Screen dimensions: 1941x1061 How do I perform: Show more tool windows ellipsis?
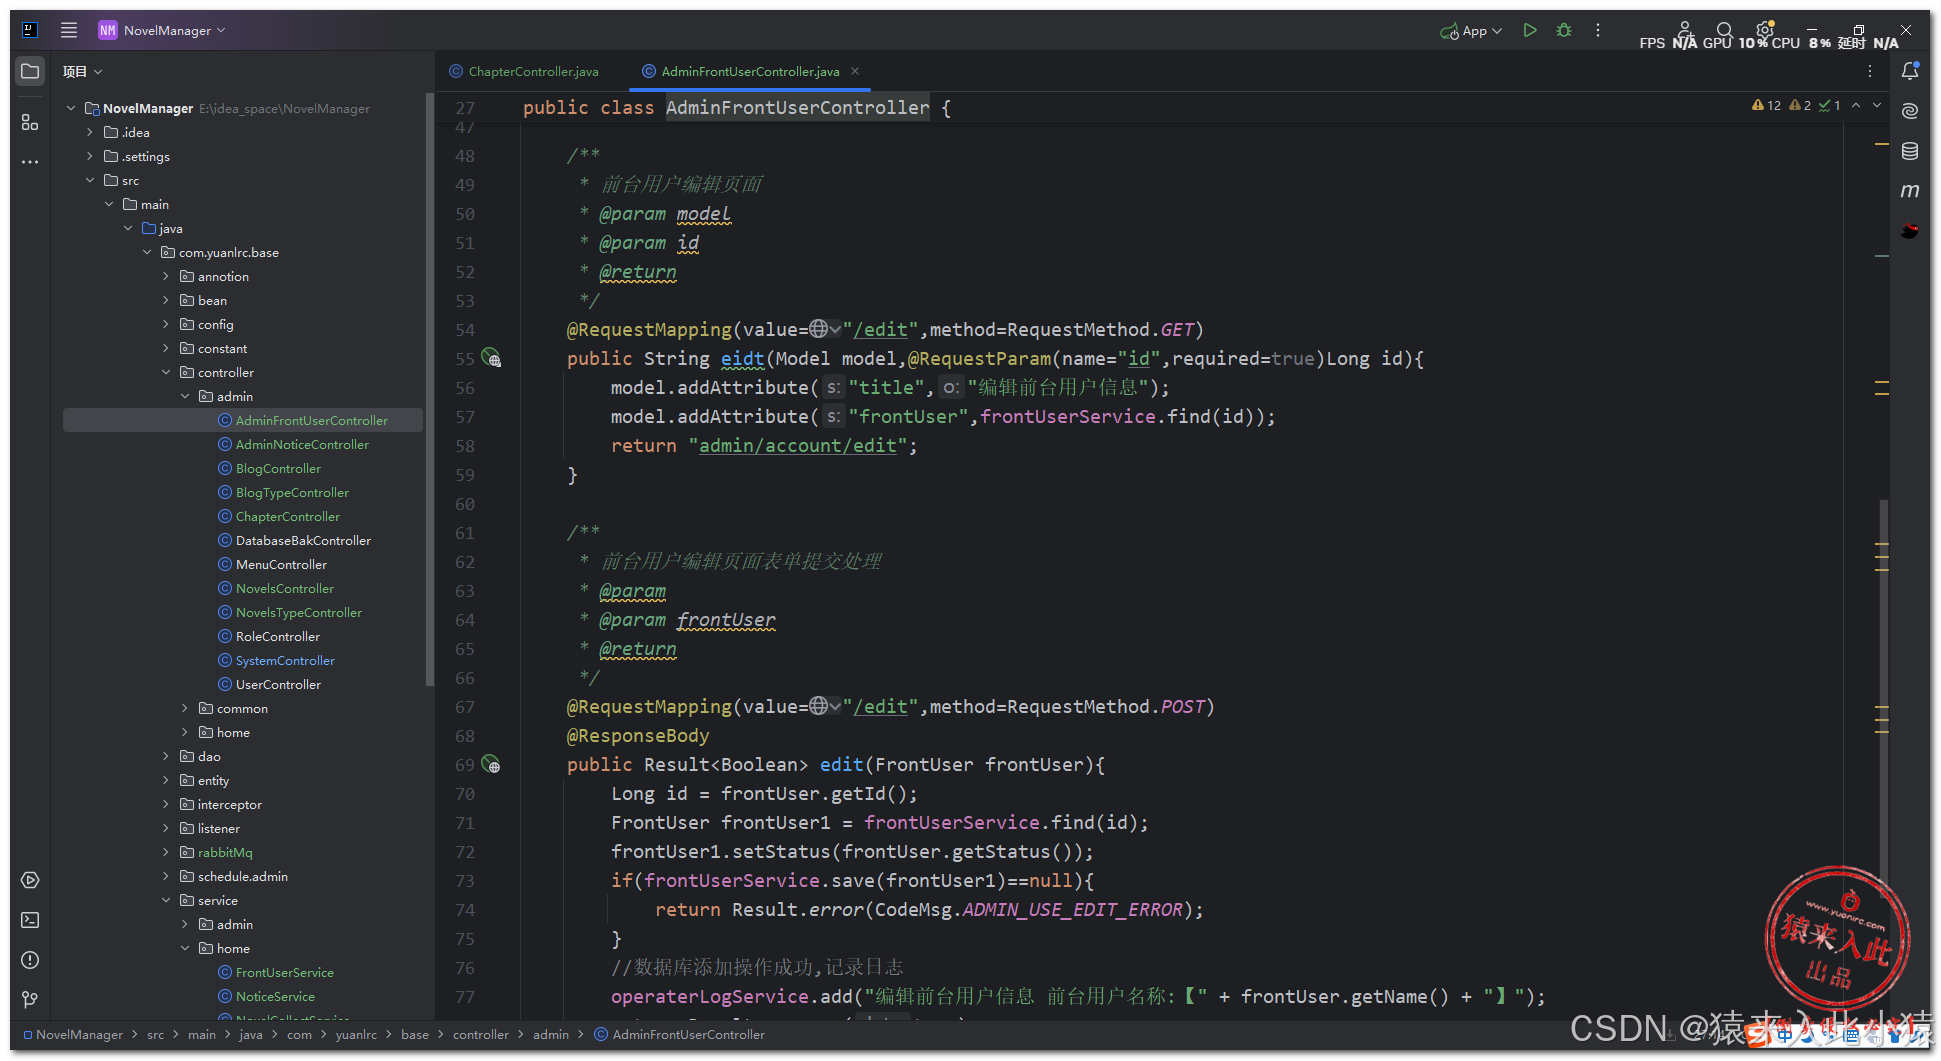(x=30, y=161)
